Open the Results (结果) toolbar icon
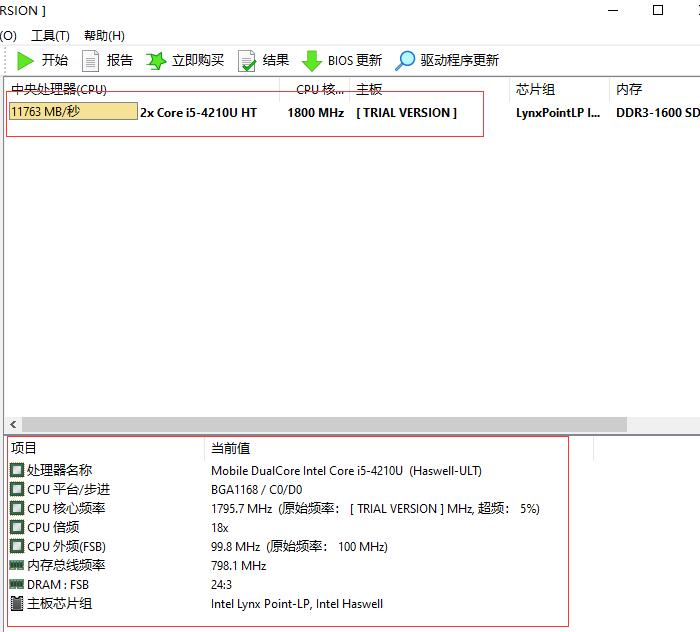Screen dimensions: 700x632 pyautogui.click(x=247, y=61)
